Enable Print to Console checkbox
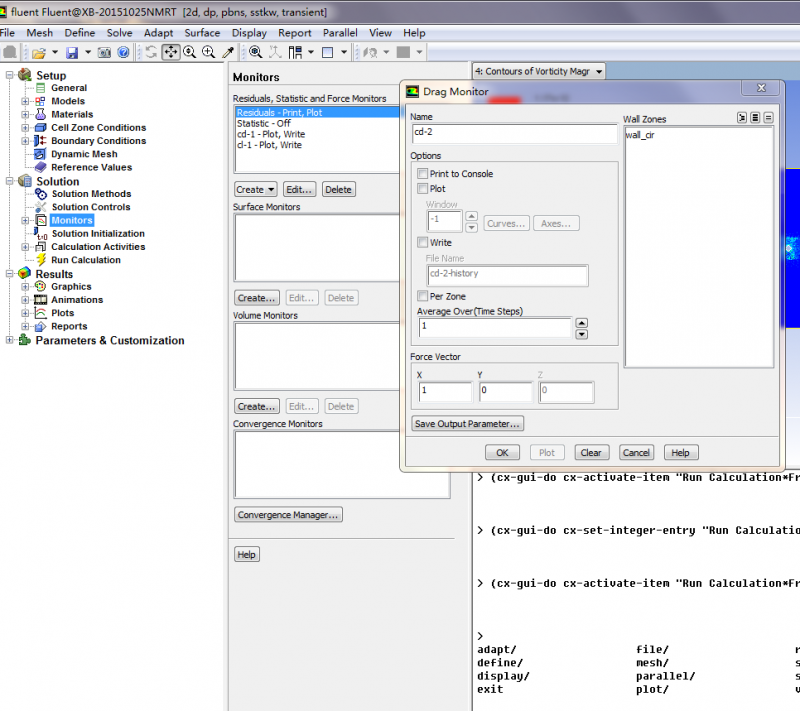Screen dimensions: 800x711 (422, 174)
